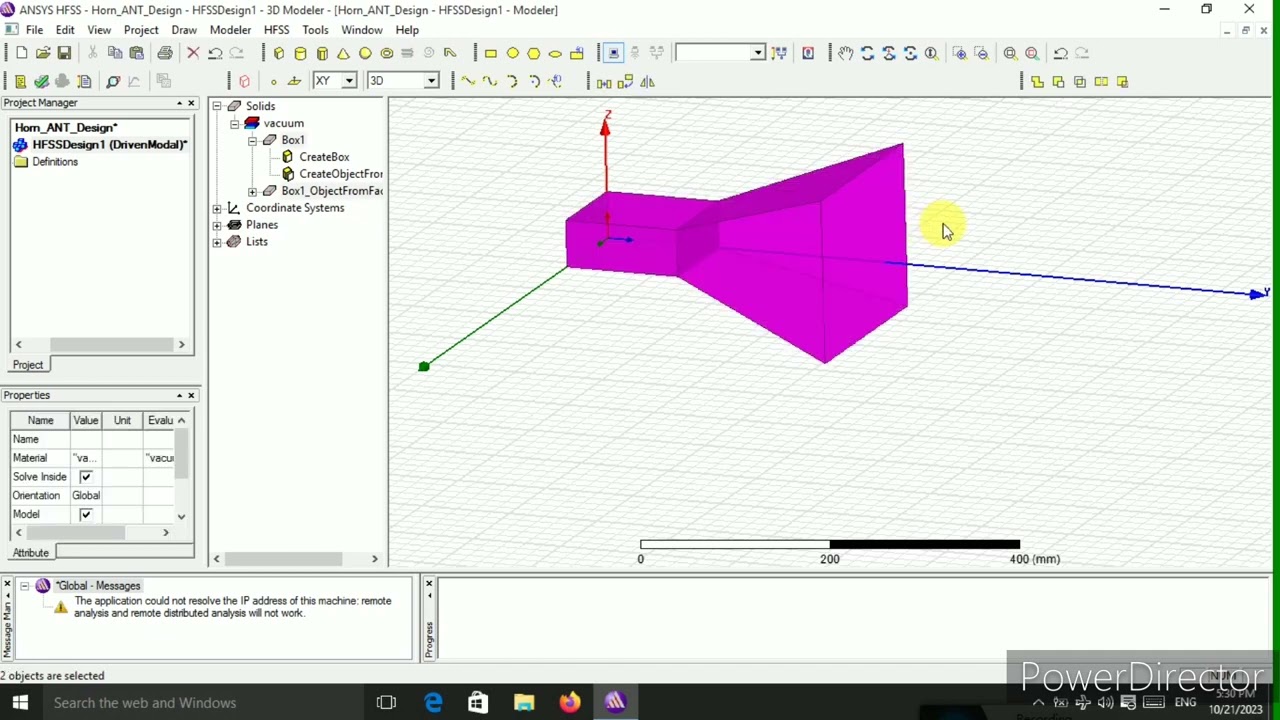Select the Draw ellipse tool

[x=555, y=53]
